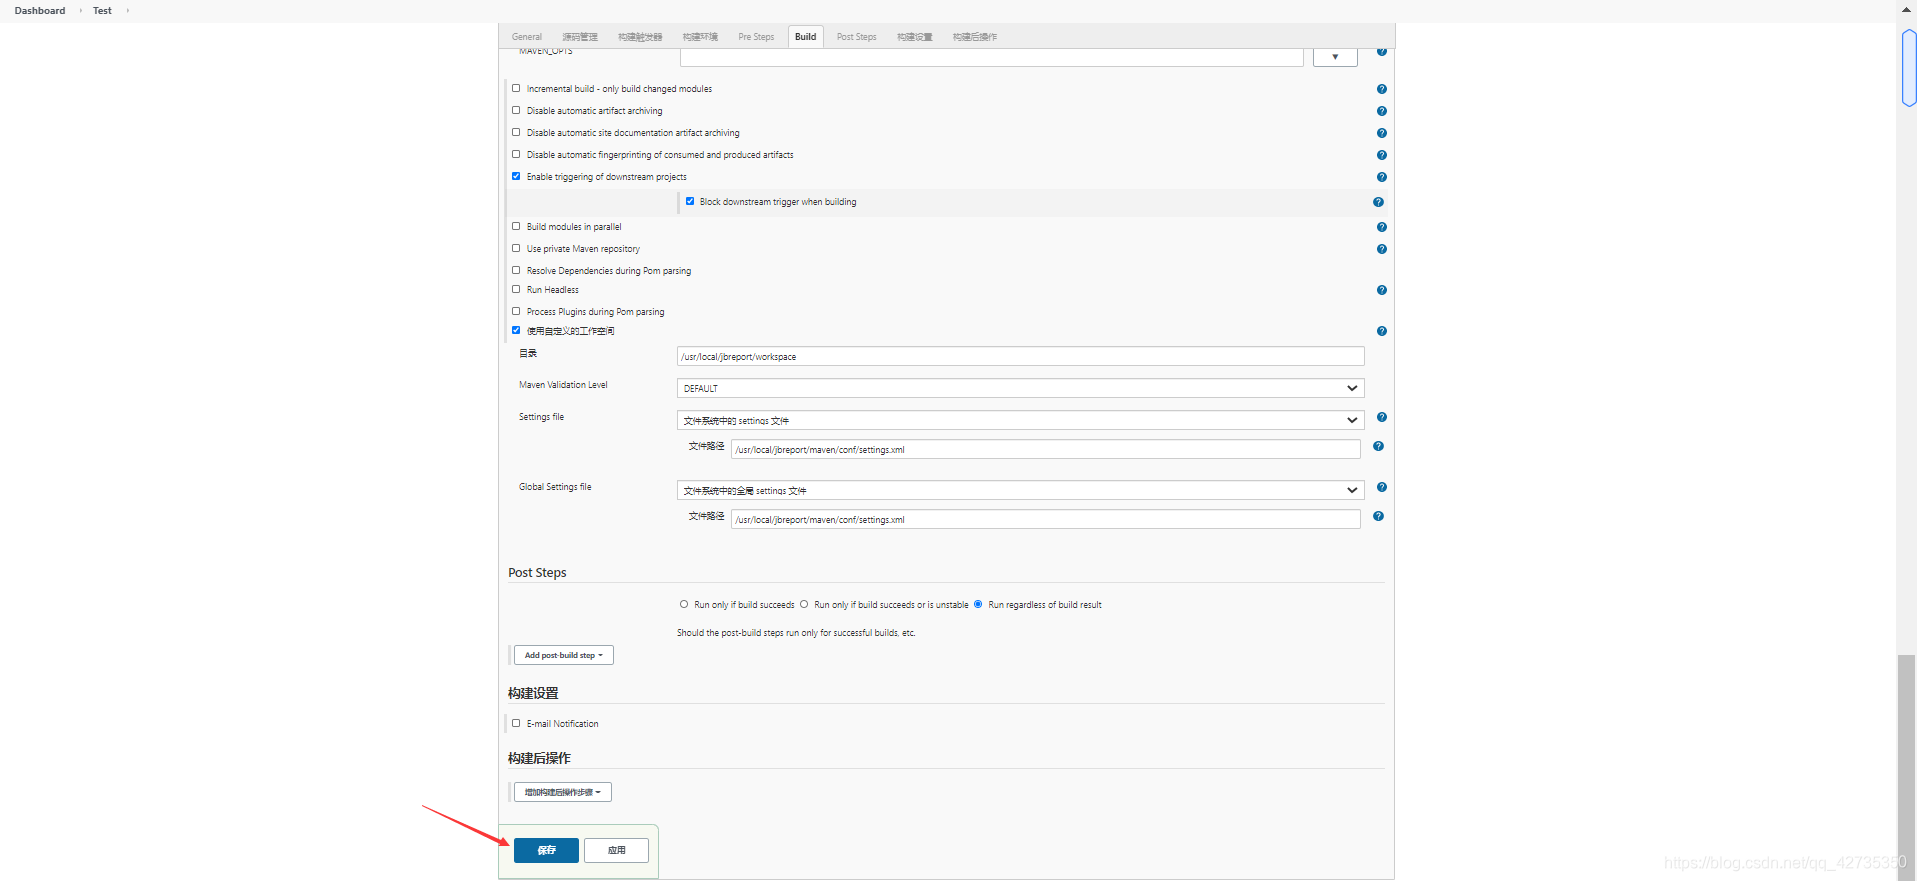1917x881 pixels.
Task: Check Disable automatic site documentation artifact archiving
Action: coord(516,132)
